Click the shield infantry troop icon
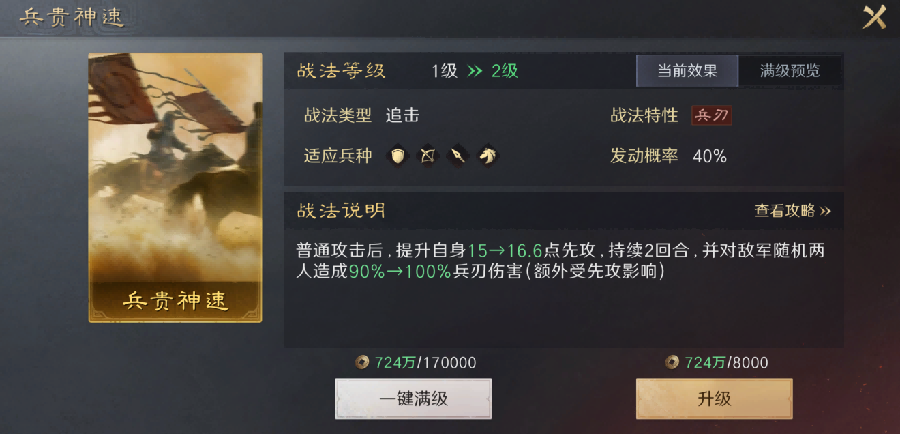Viewport: 900px width, 434px height. point(398,155)
